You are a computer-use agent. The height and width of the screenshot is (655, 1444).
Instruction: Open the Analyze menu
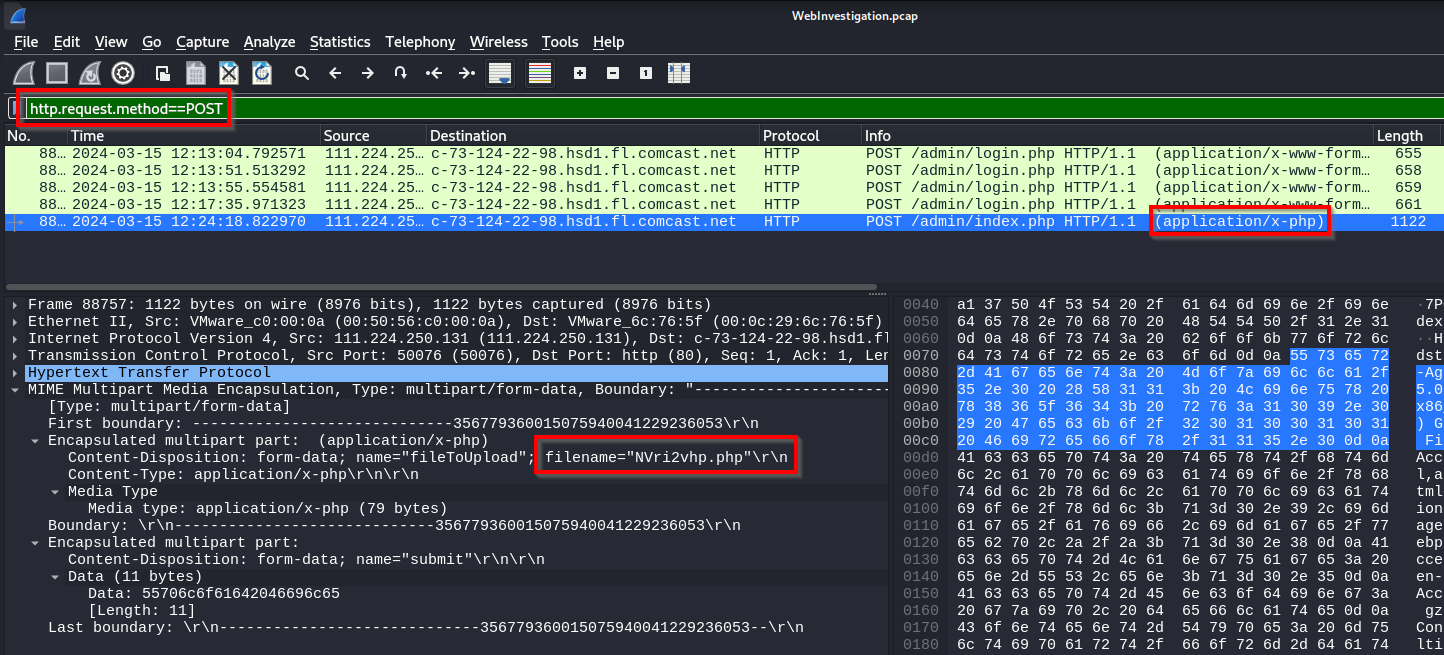(270, 42)
